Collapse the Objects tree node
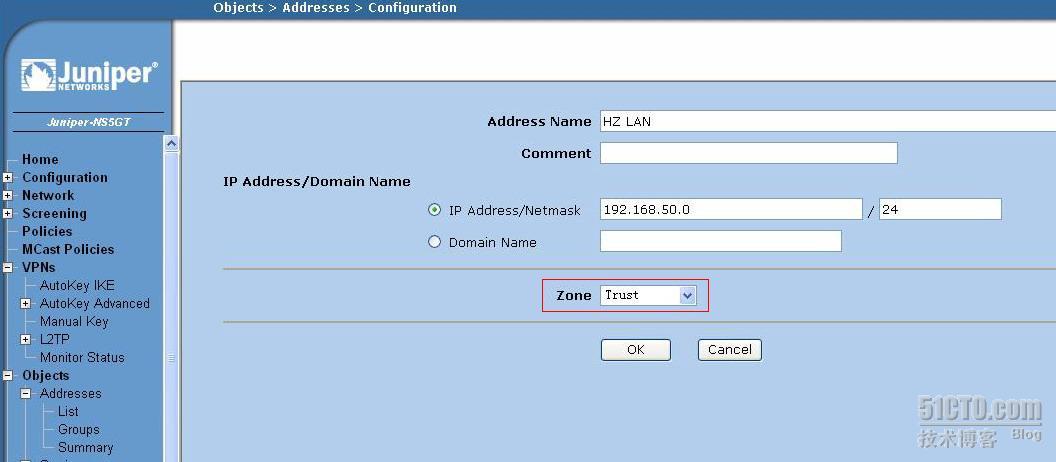The height and width of the screenshot is (462, 1056). tap(7, 376)
